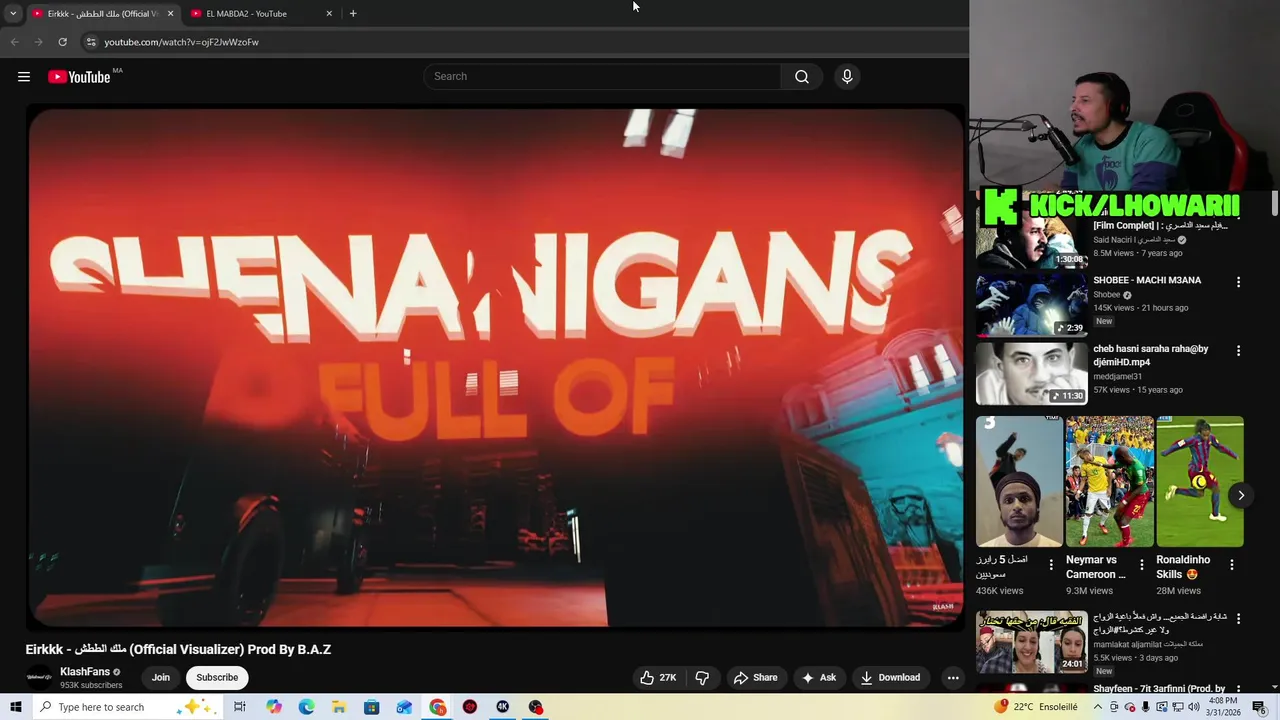Open the 4K app on the taskbar
1280x720 pixels.
pyautogui.click(x=503, y=707)
